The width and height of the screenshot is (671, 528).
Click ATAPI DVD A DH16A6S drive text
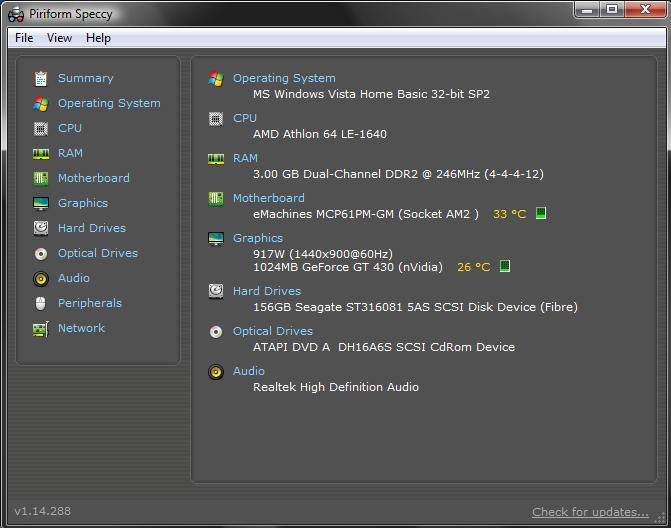tap(384, 347)
